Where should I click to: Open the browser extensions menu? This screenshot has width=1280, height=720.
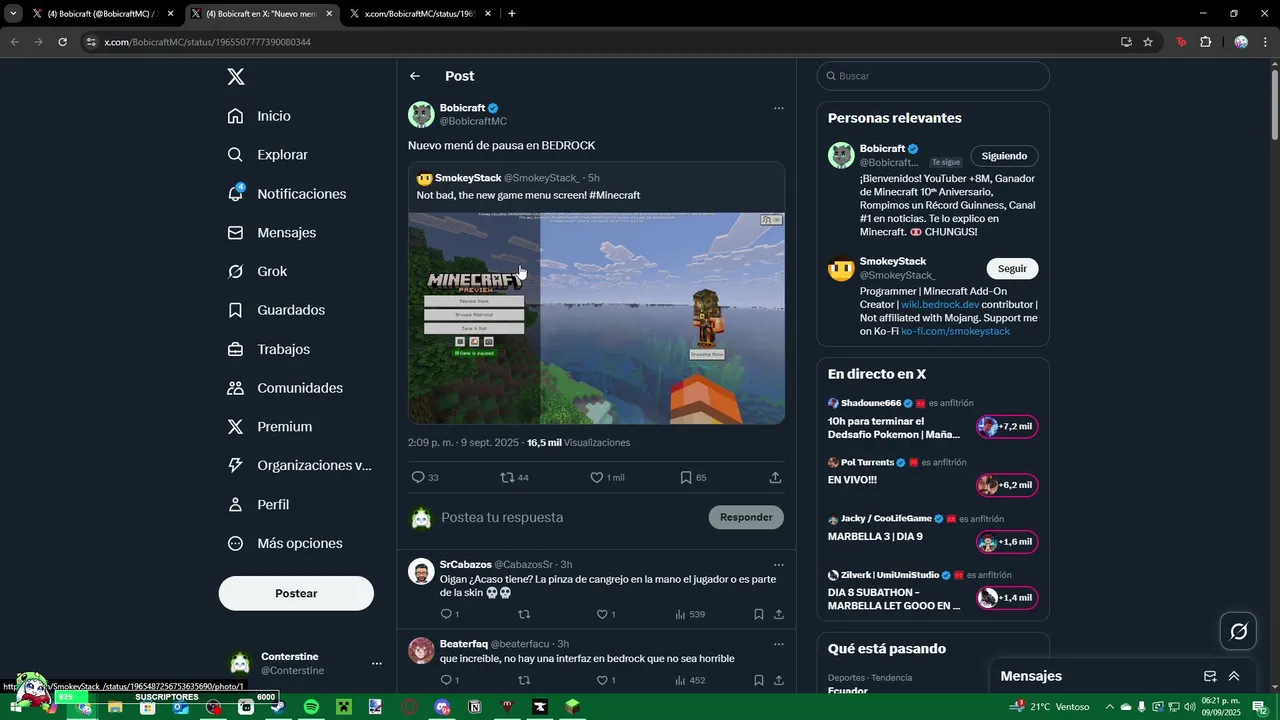coord(1205,42)
